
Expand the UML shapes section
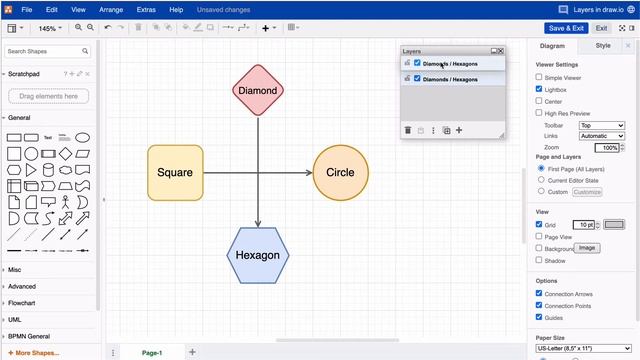click(x=14, y=320)
